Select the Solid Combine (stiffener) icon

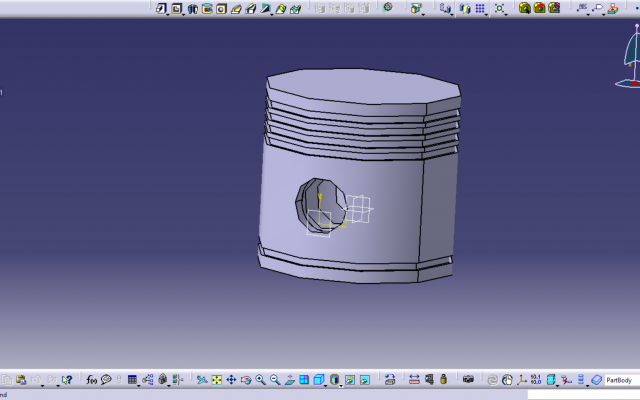tap(266, 9)
